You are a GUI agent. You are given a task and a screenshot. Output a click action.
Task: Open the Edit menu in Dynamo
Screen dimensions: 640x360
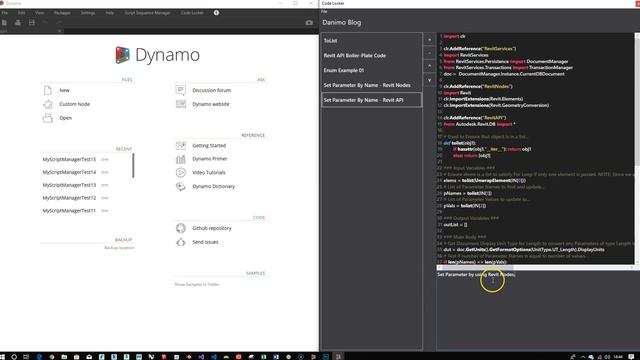tap(22, 13)
